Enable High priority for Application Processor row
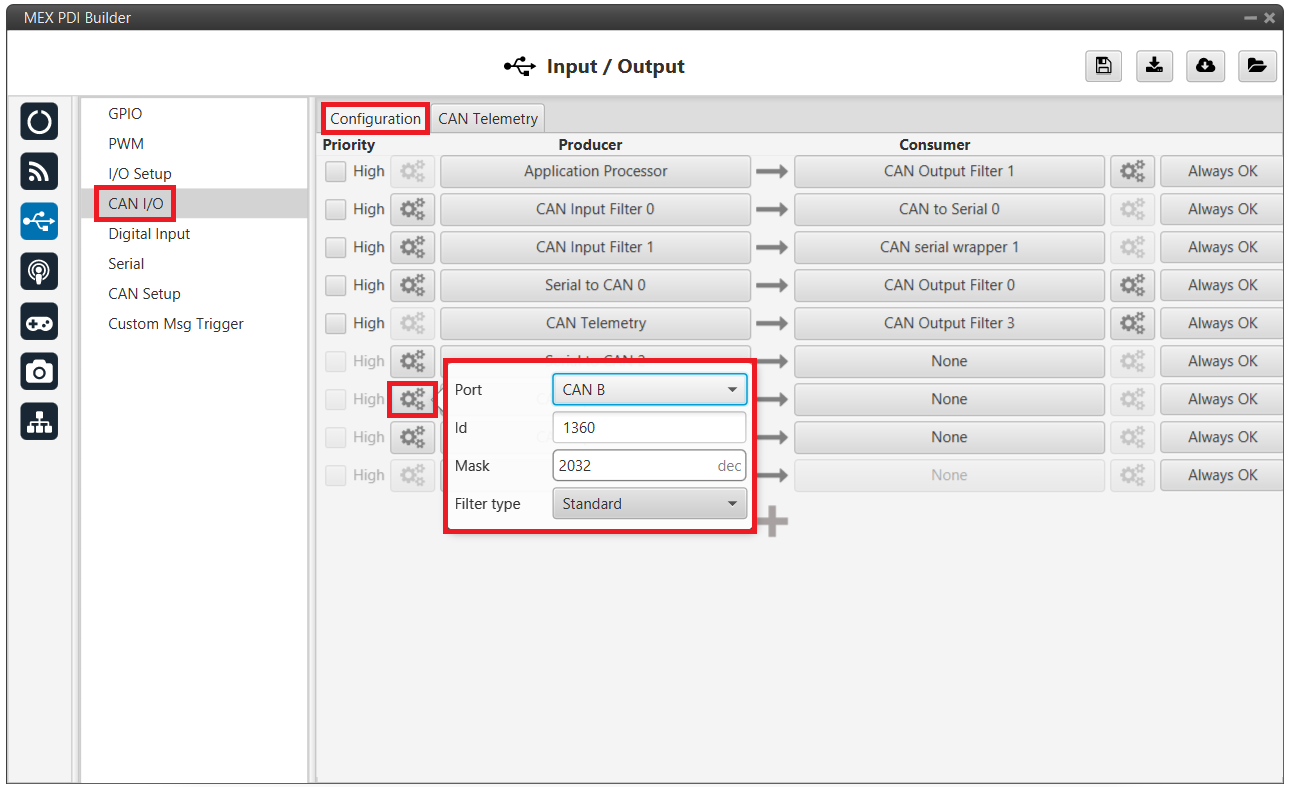 point(336,171)
